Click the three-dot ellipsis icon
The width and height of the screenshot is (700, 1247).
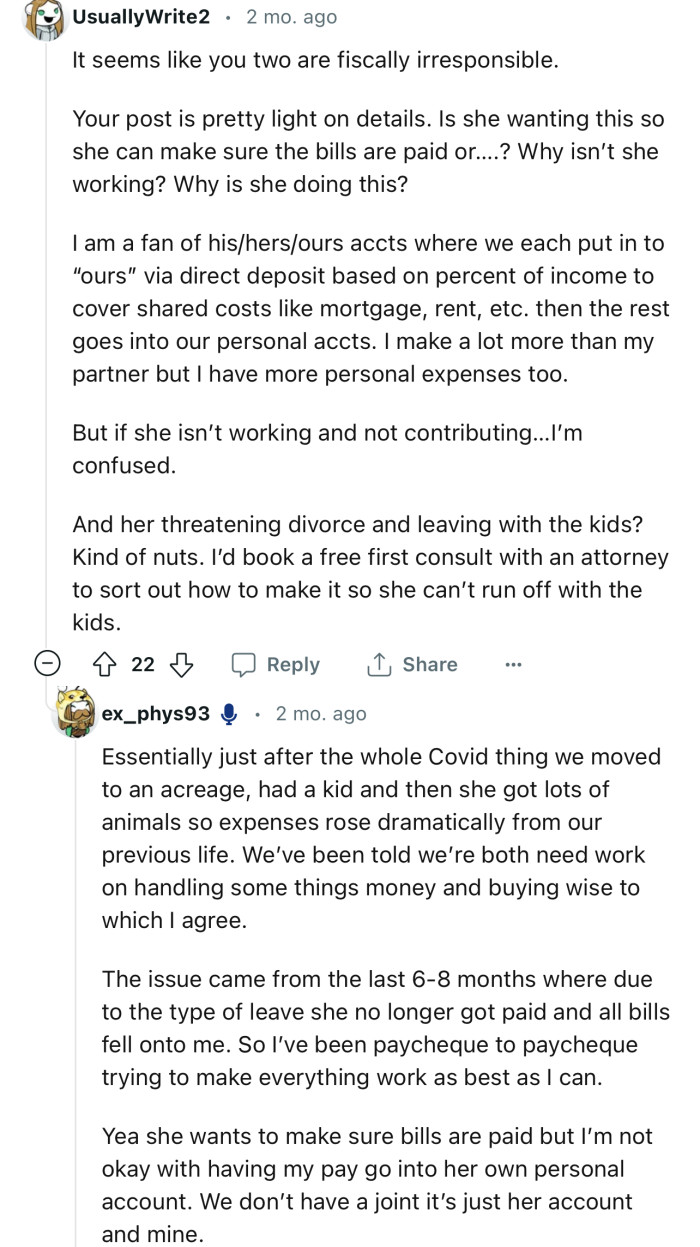[x=513, y=664]
